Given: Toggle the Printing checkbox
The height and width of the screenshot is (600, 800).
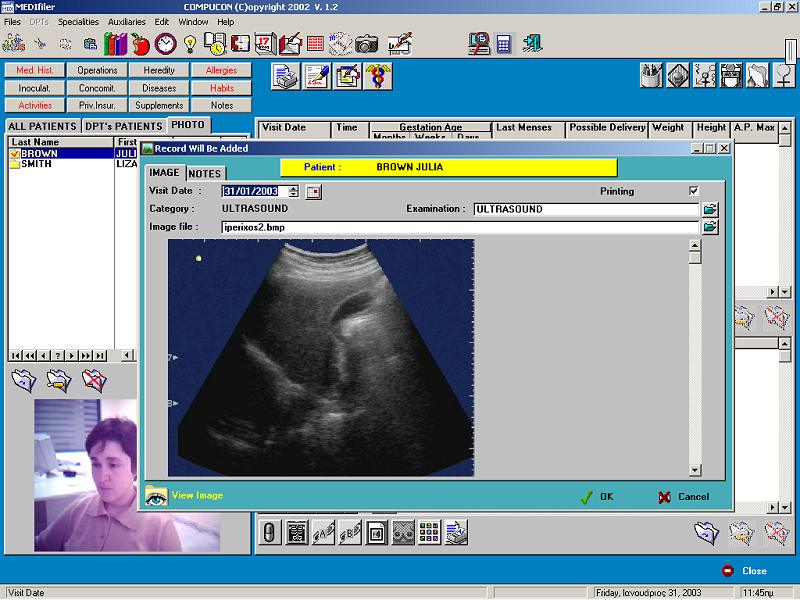Looking at the screenshot, I should pos(693,191).
